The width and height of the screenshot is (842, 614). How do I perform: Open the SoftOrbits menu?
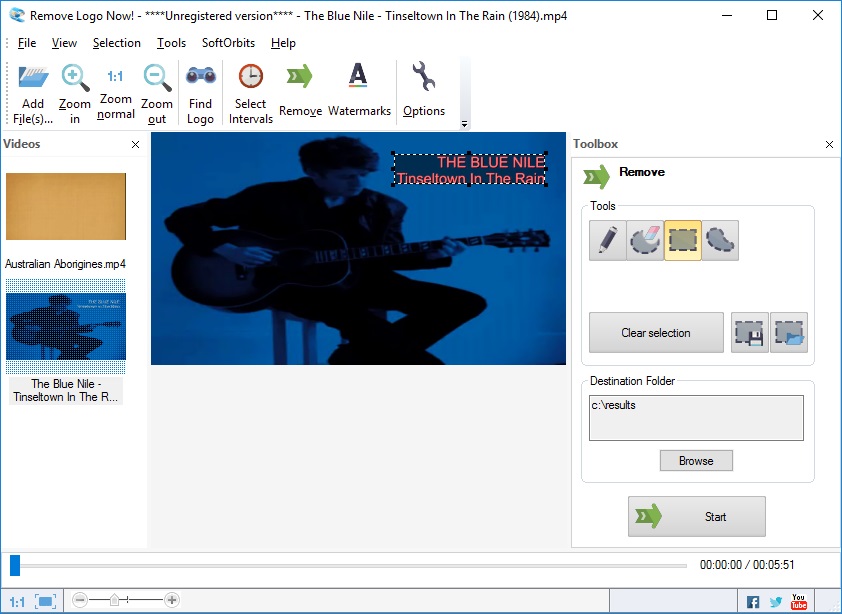tap(228, 43)
